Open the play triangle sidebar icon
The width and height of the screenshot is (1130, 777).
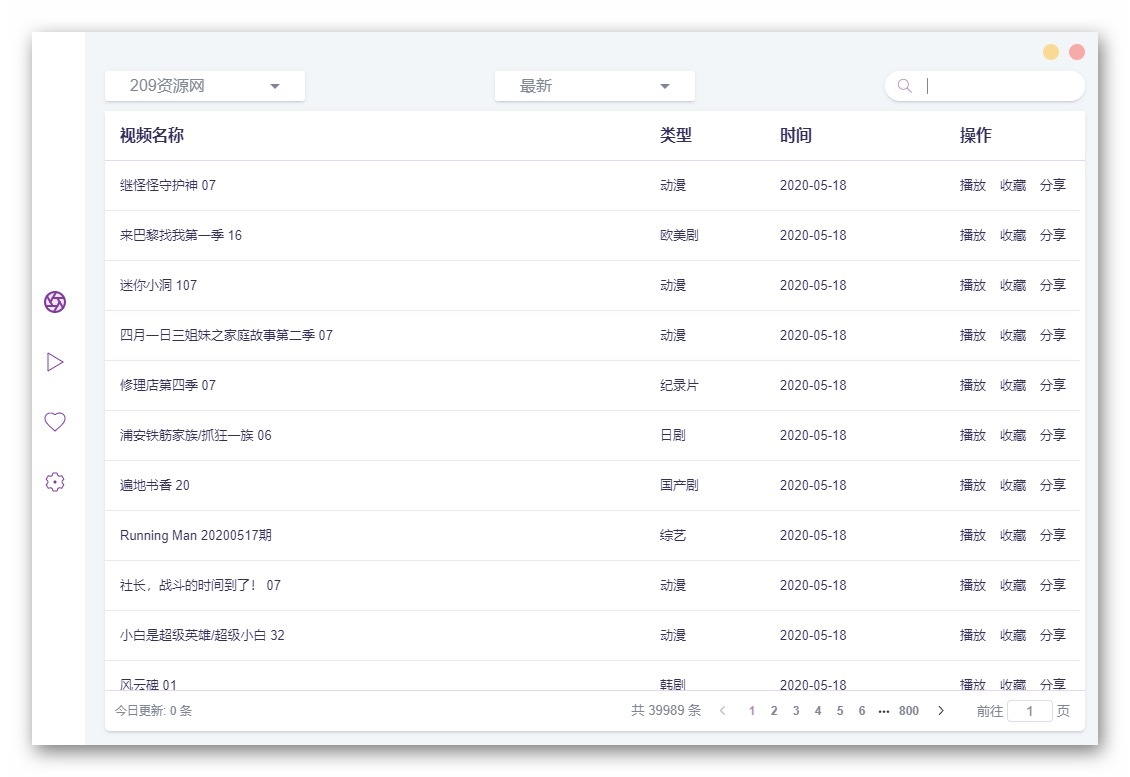point(55,362)
